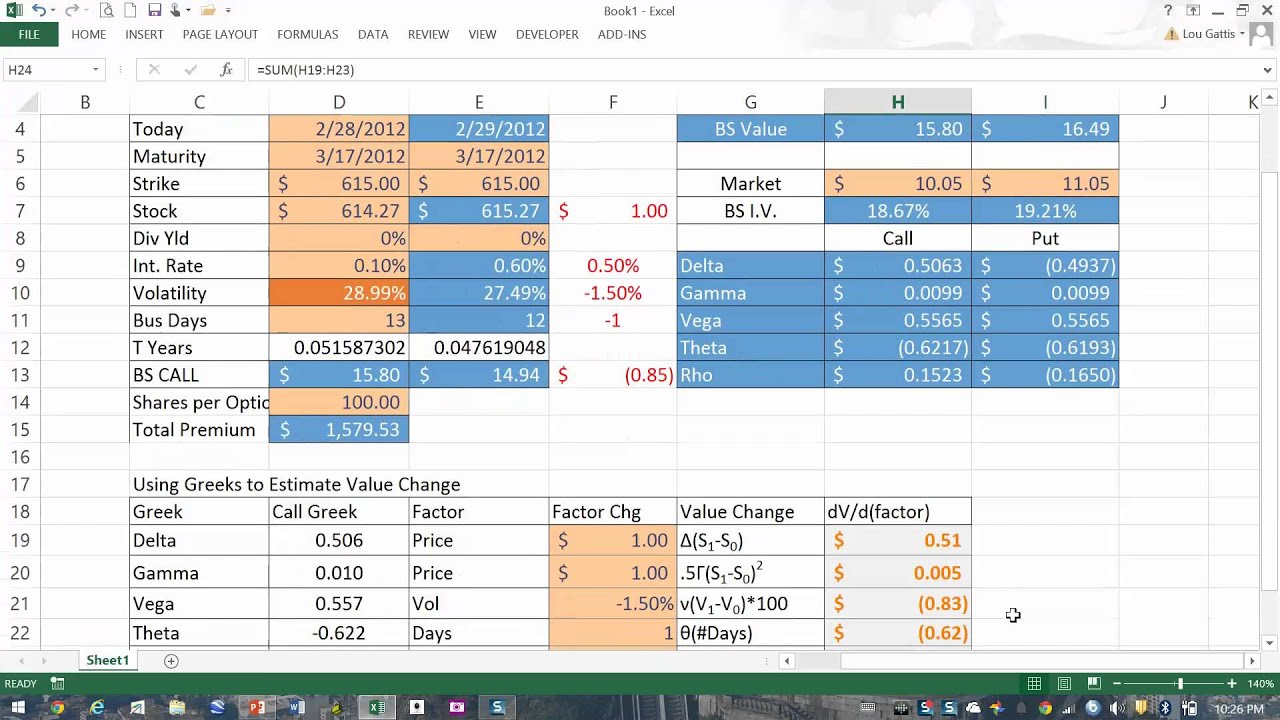Open the touch keyboard tray icon
The image size is (1280, 720).
[868, 708]
